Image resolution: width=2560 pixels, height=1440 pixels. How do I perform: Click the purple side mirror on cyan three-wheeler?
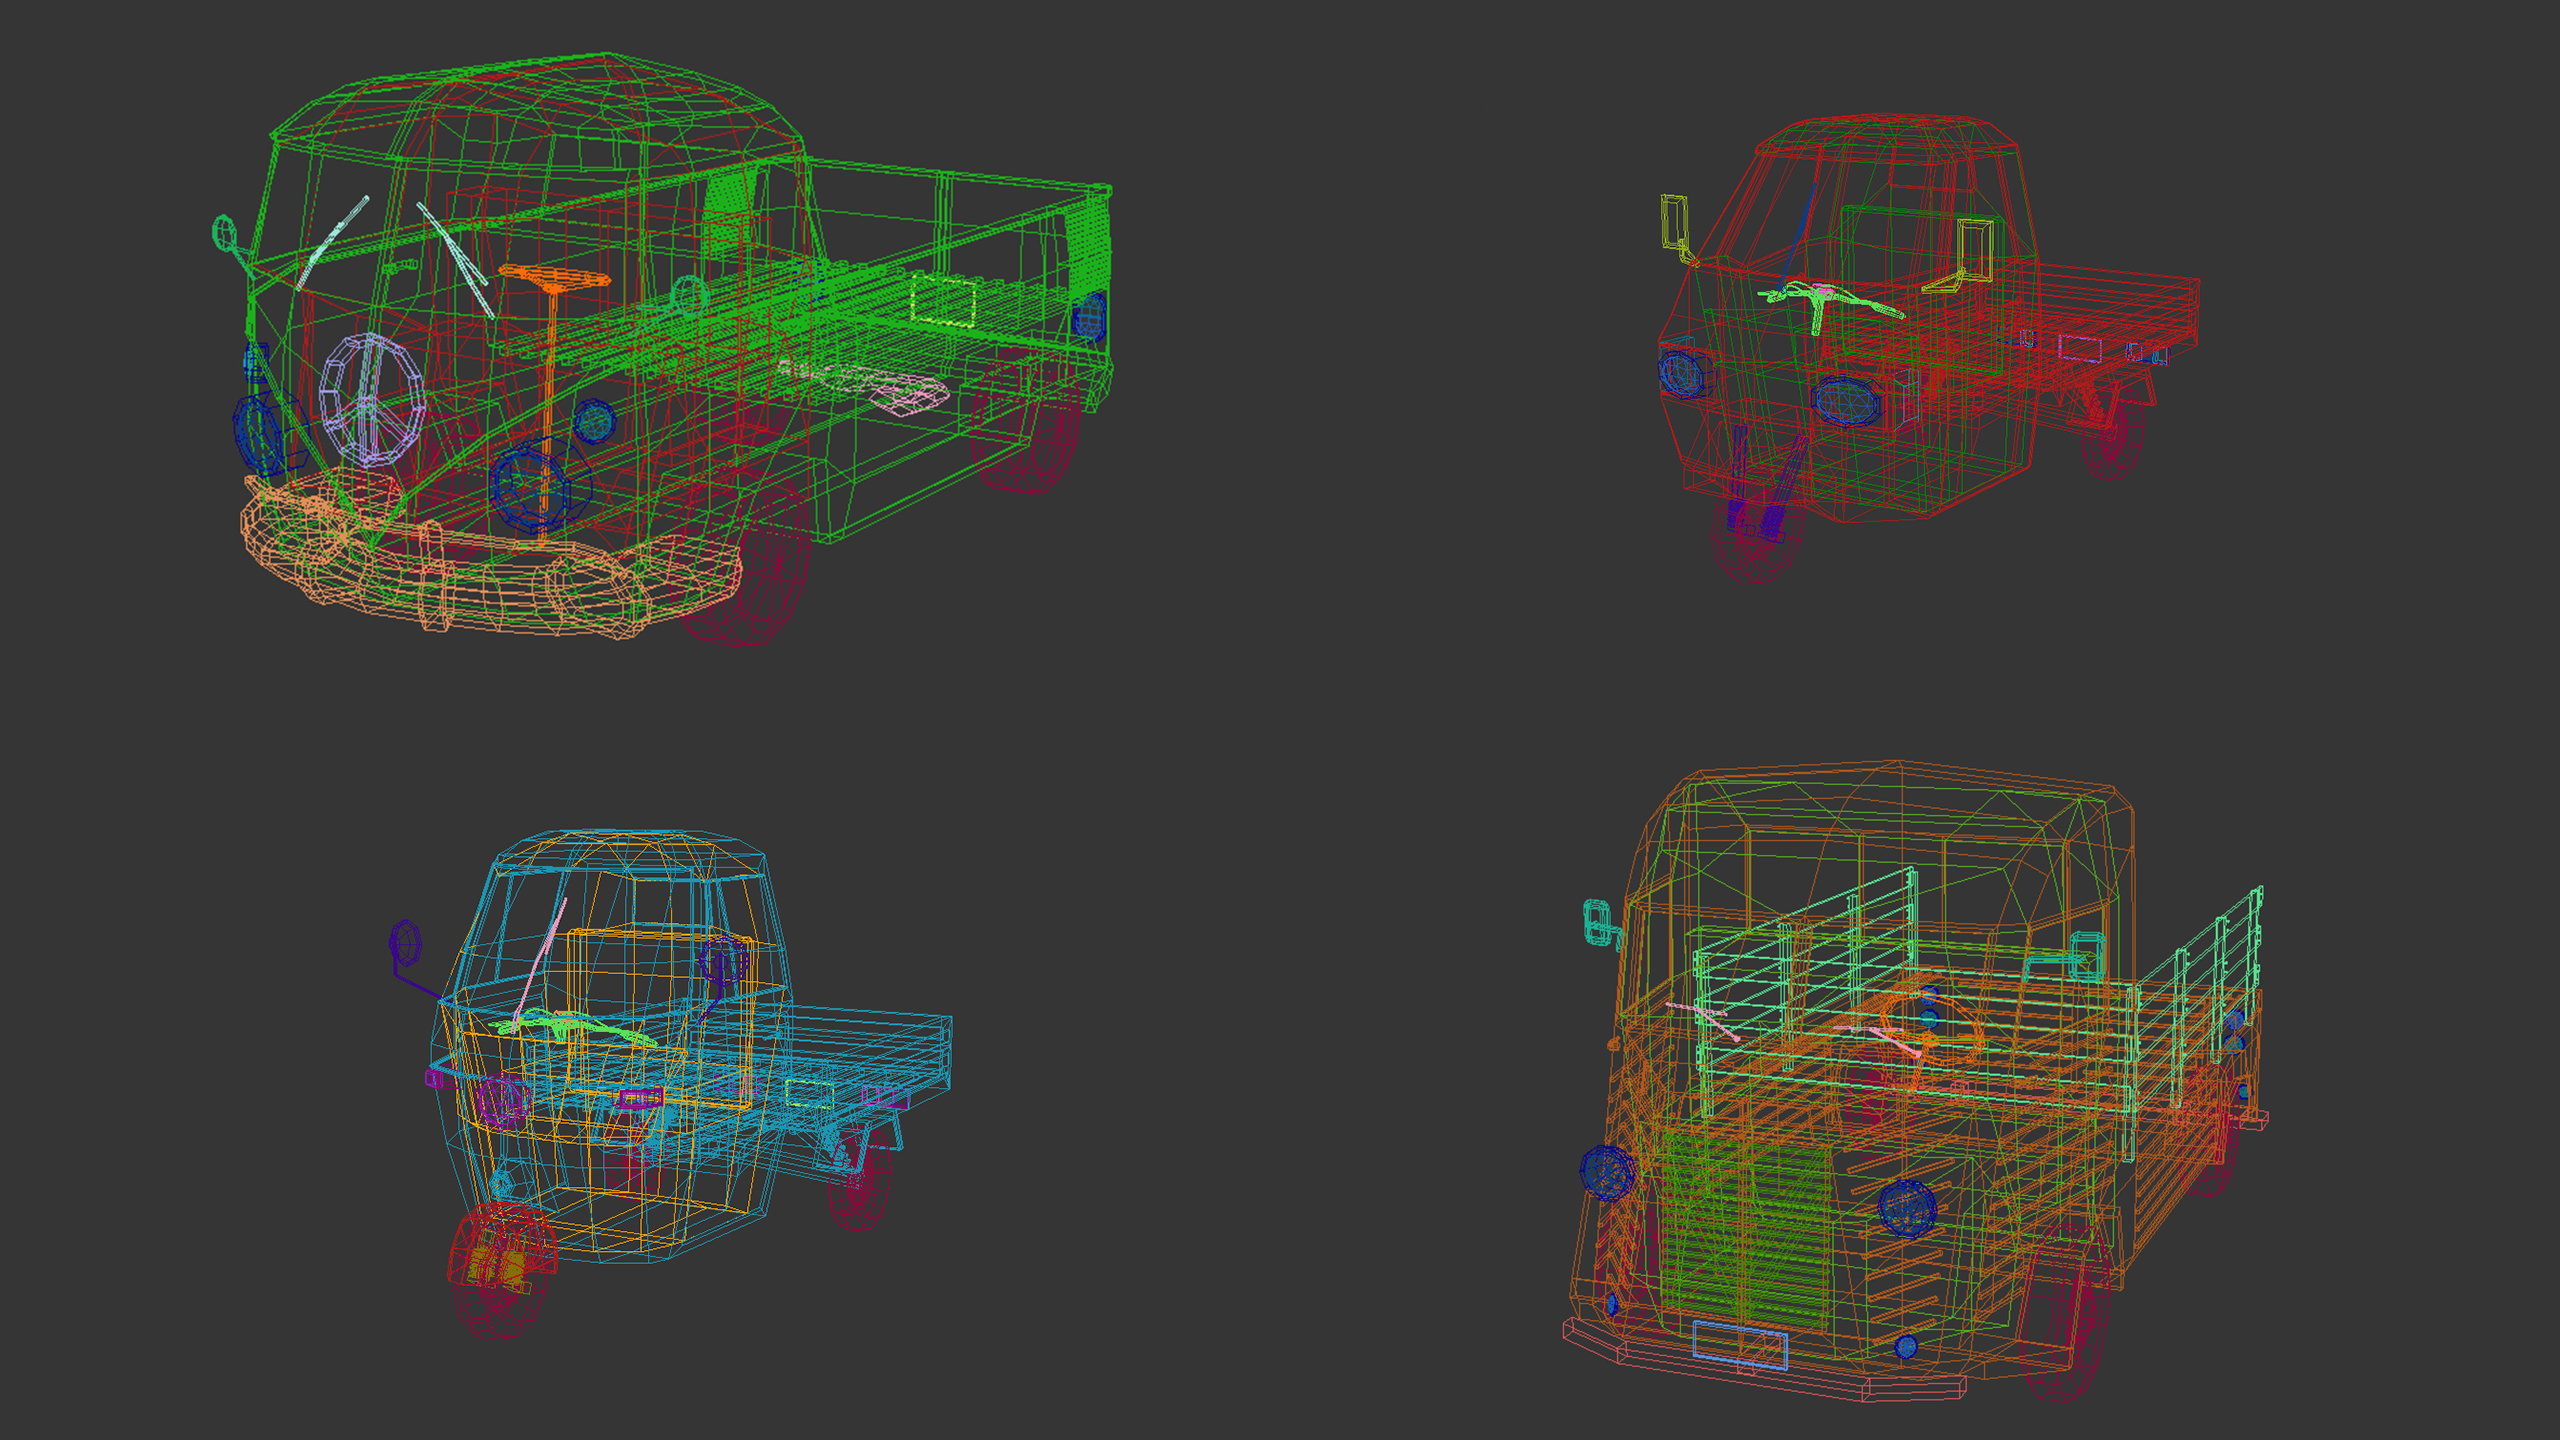point(405,943)
